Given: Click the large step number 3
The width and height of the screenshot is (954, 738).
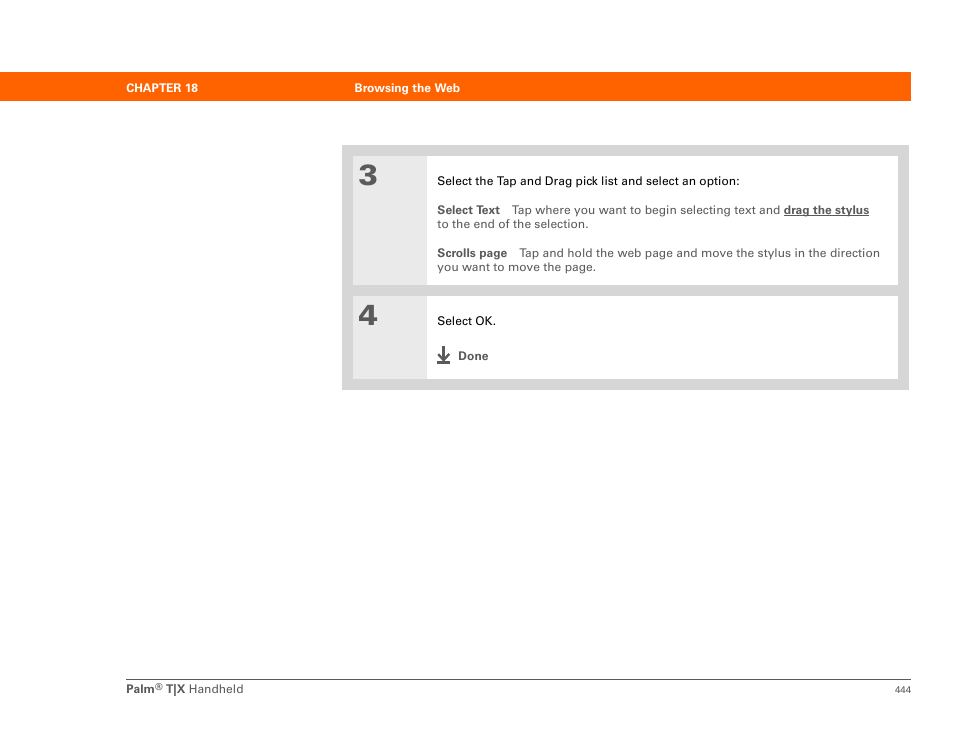Looking at the screenshot, I should [x=368, y=176].
